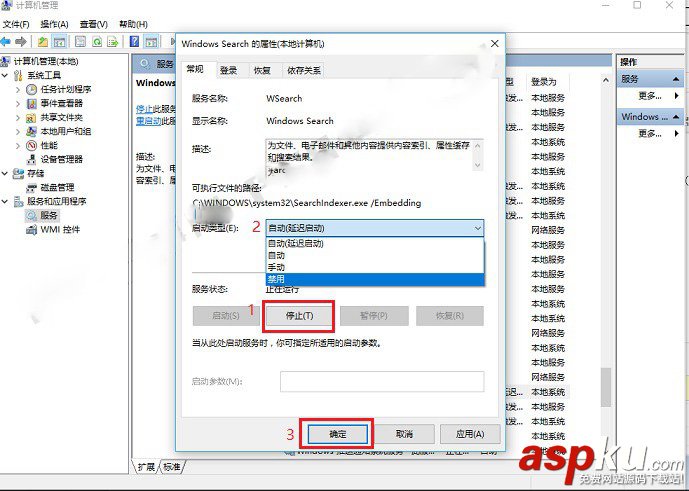Switch to the 标准 view tab
This screenshot has width=689, height=491.
tap(171, 467)
